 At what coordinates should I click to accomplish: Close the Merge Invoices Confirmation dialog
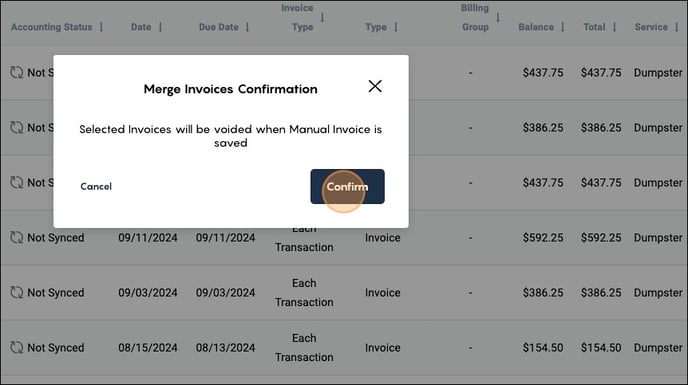click(x=375, y=86)
